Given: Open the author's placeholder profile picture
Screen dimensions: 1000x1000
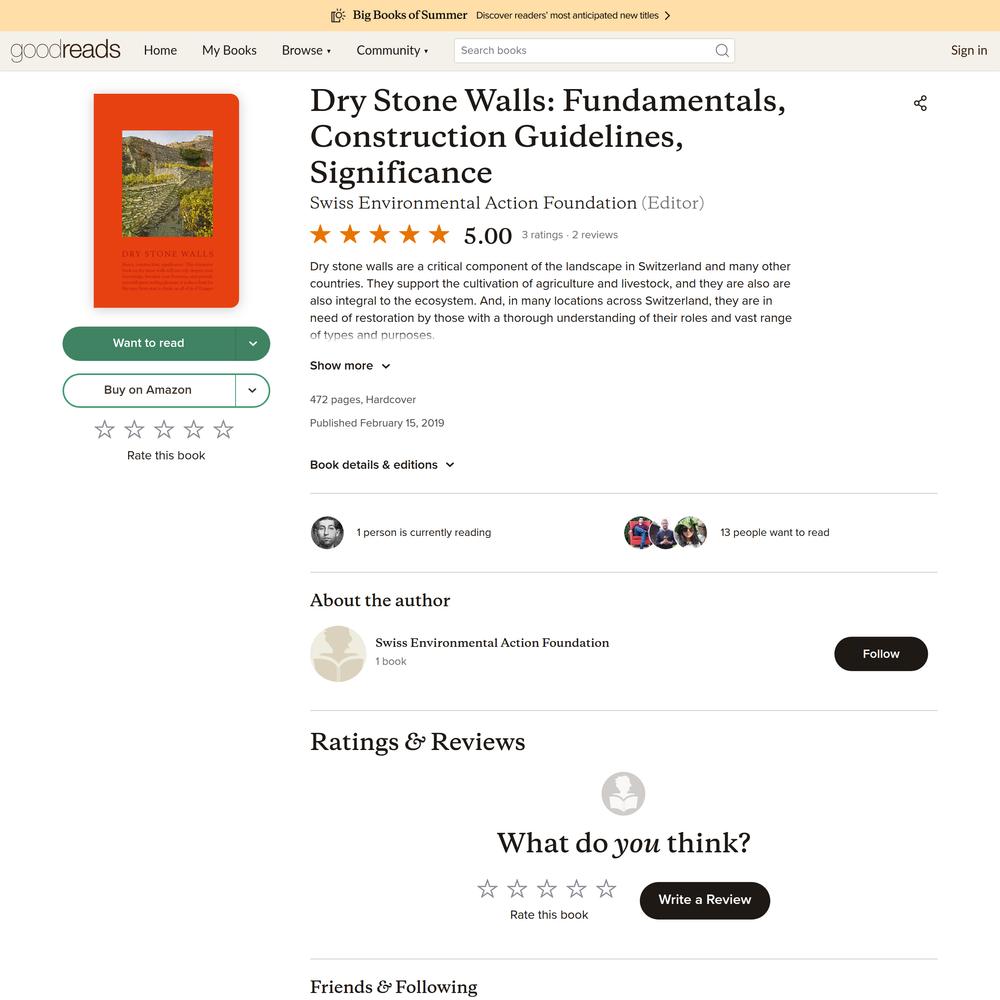Looking at the screenshot, I should [338, 654].
